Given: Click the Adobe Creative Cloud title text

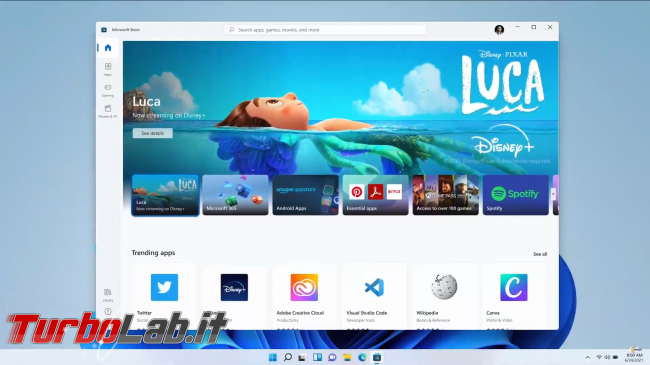Looking at the screenshot, I should point(300,313).
